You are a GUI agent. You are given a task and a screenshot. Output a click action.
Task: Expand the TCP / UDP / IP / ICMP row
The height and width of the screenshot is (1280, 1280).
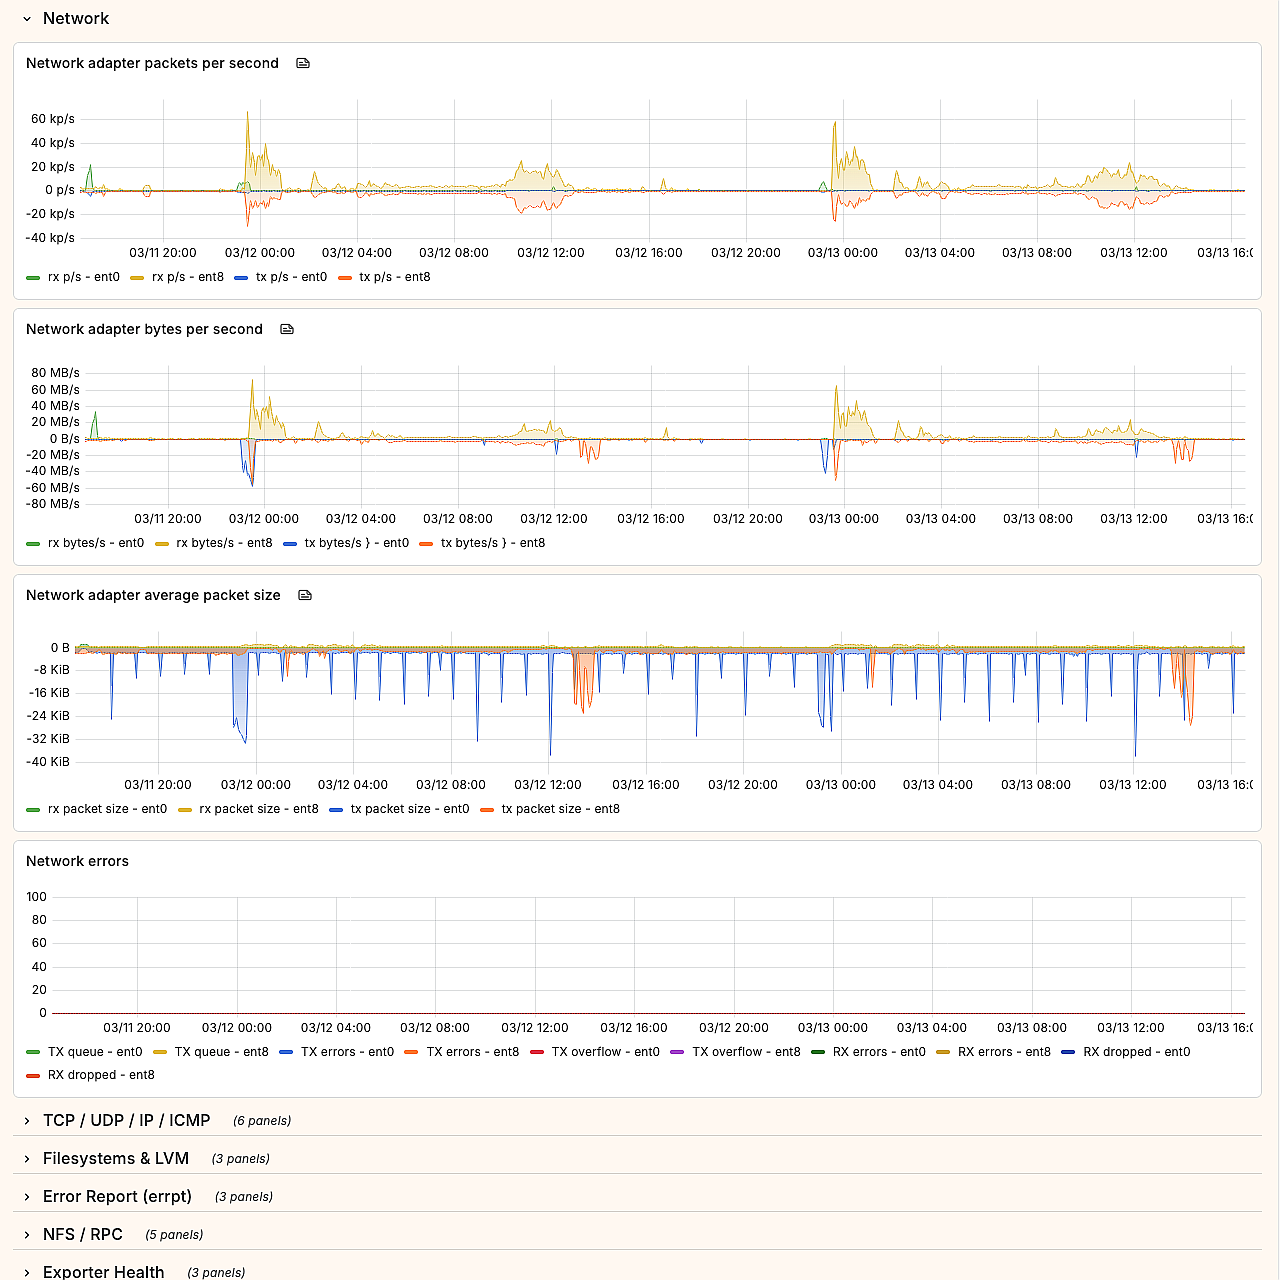click(27, 1121)
